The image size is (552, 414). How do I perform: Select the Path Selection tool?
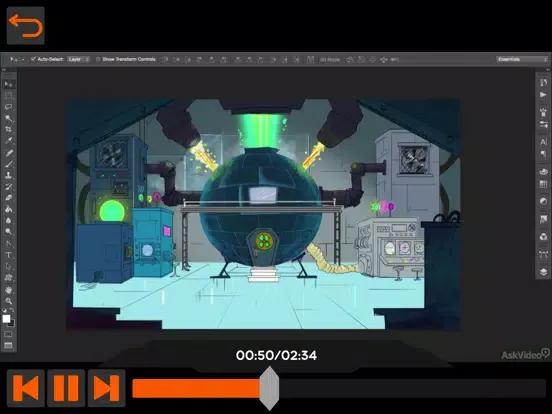coord(8,266)
